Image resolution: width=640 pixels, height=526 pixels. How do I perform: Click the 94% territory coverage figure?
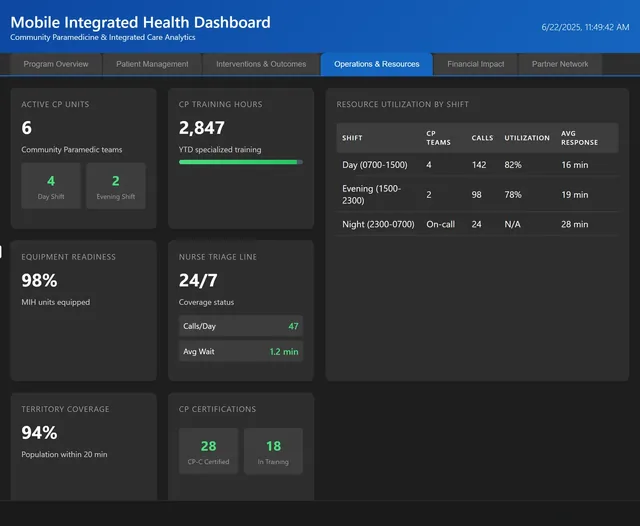39,433
